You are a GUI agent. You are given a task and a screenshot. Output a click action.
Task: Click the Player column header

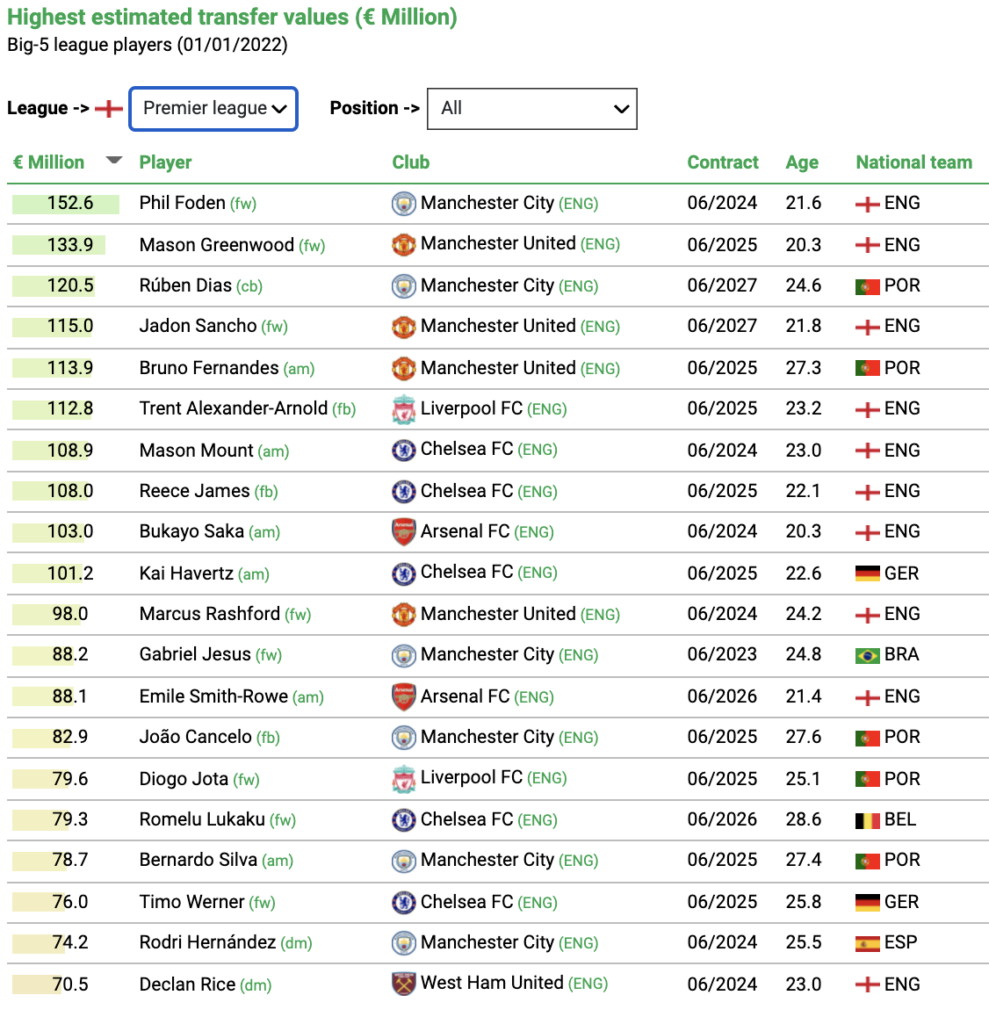pos(165,162)
